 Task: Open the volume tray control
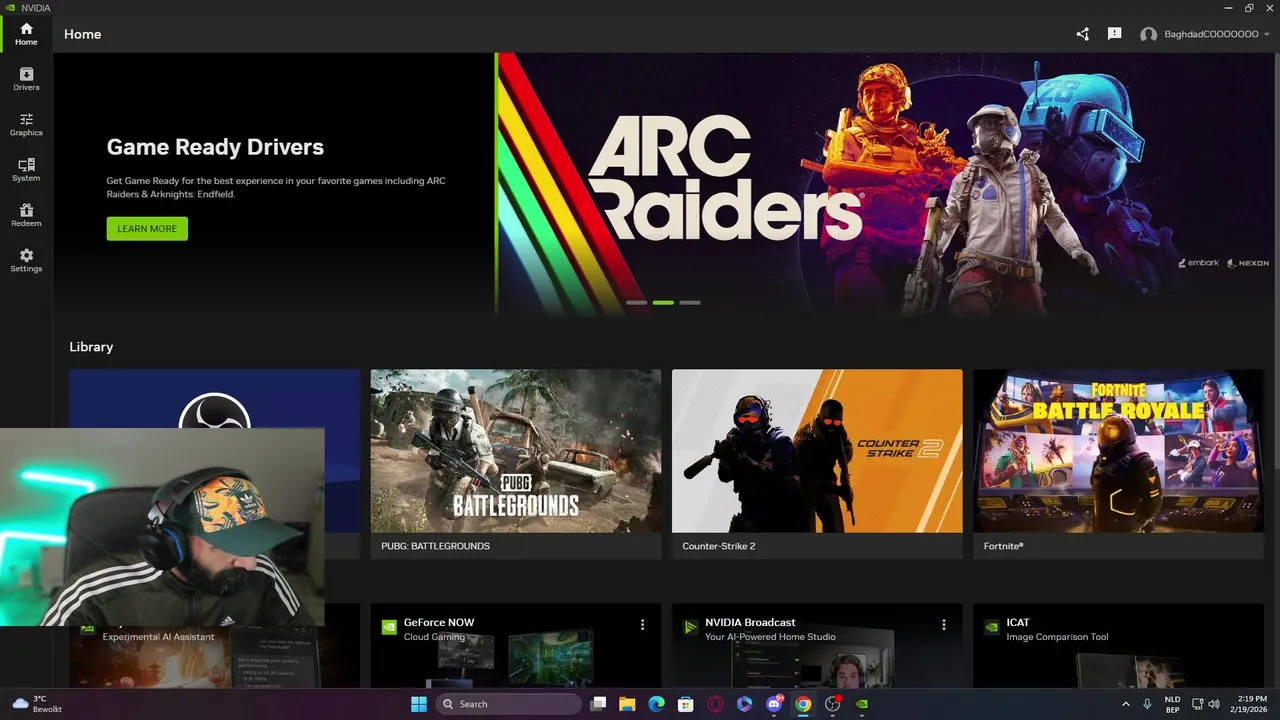1213,704
